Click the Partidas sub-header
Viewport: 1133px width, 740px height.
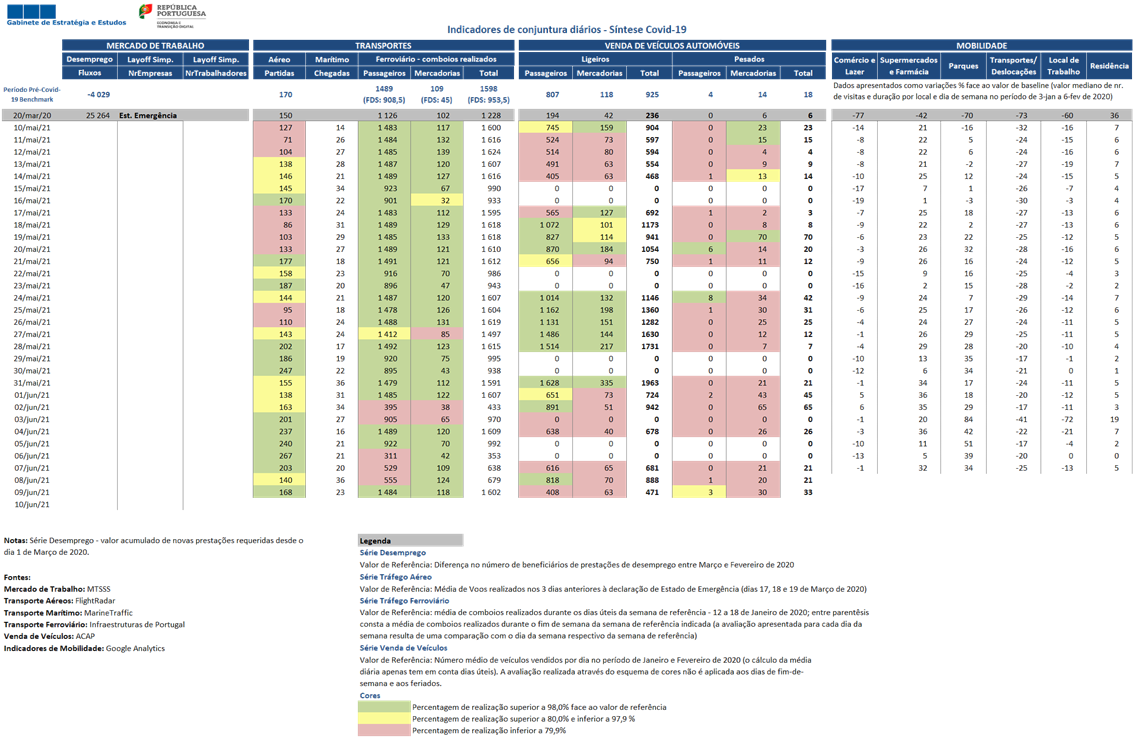[279, 73]
